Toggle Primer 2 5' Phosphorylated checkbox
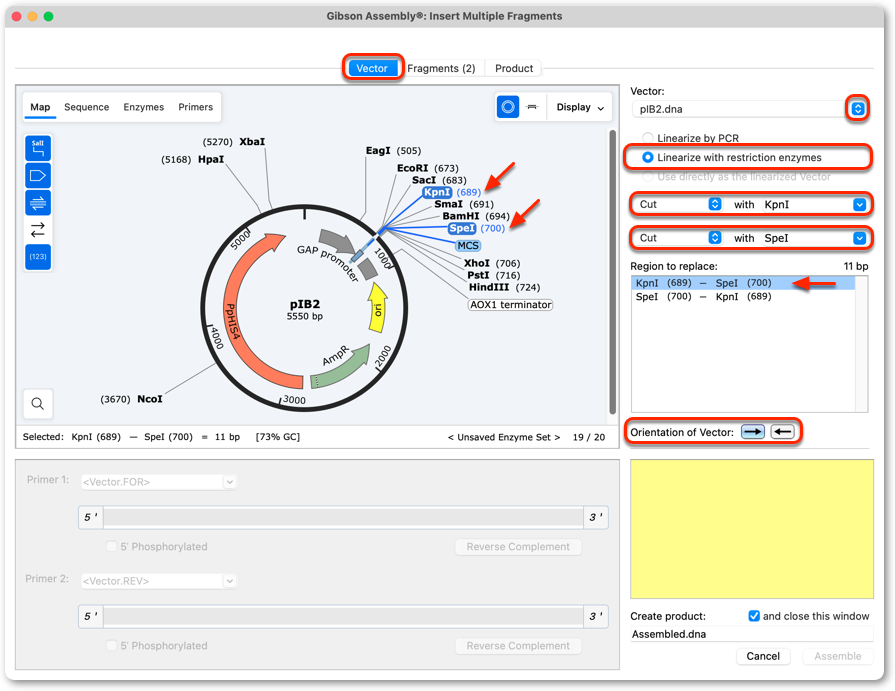Viewport: 895px width, 691px height. tap(111, 645)
